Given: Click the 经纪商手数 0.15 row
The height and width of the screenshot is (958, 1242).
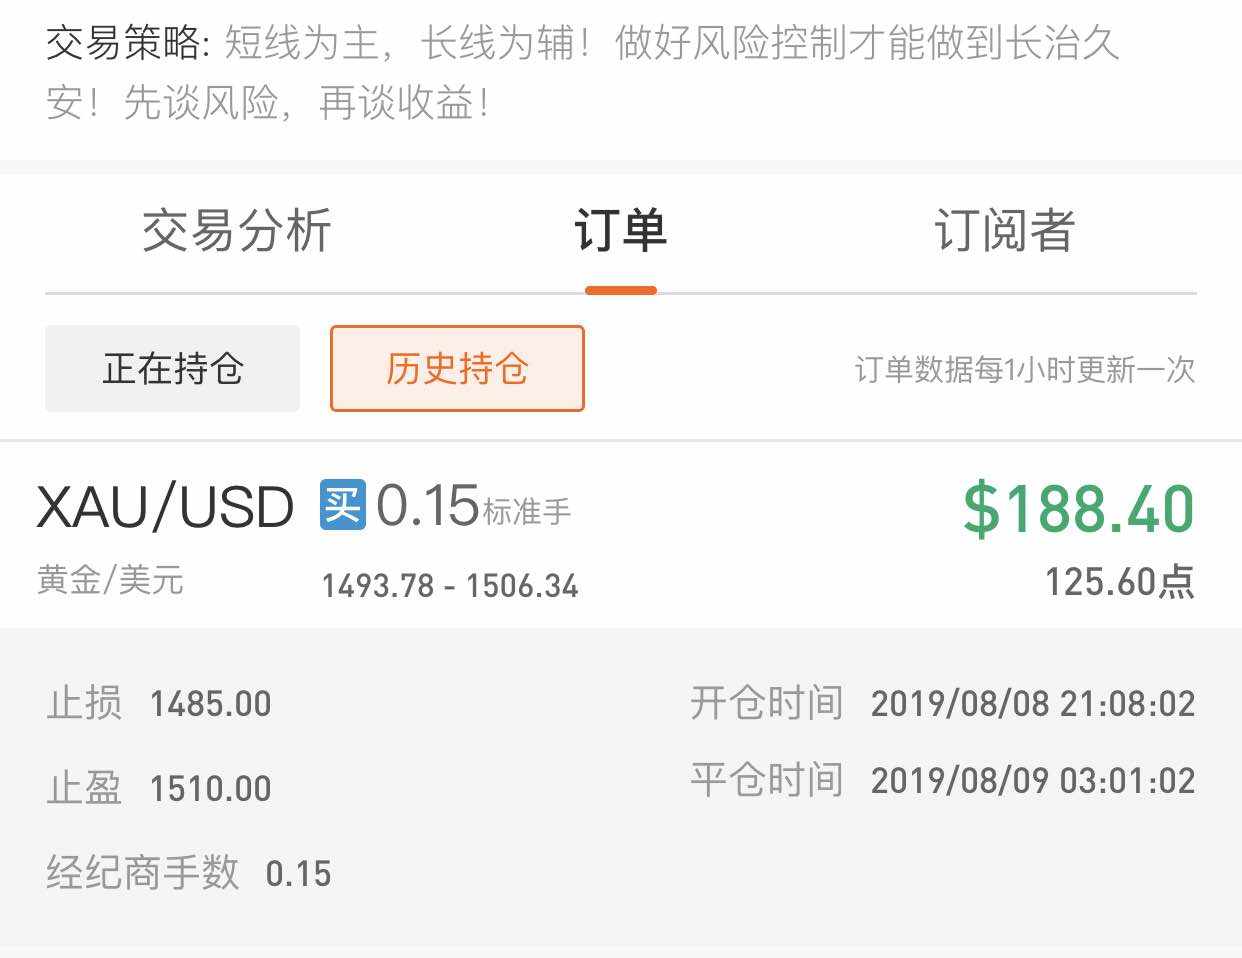Looking at the screenshot, I should pyautogui.click(x=188, y=873).
